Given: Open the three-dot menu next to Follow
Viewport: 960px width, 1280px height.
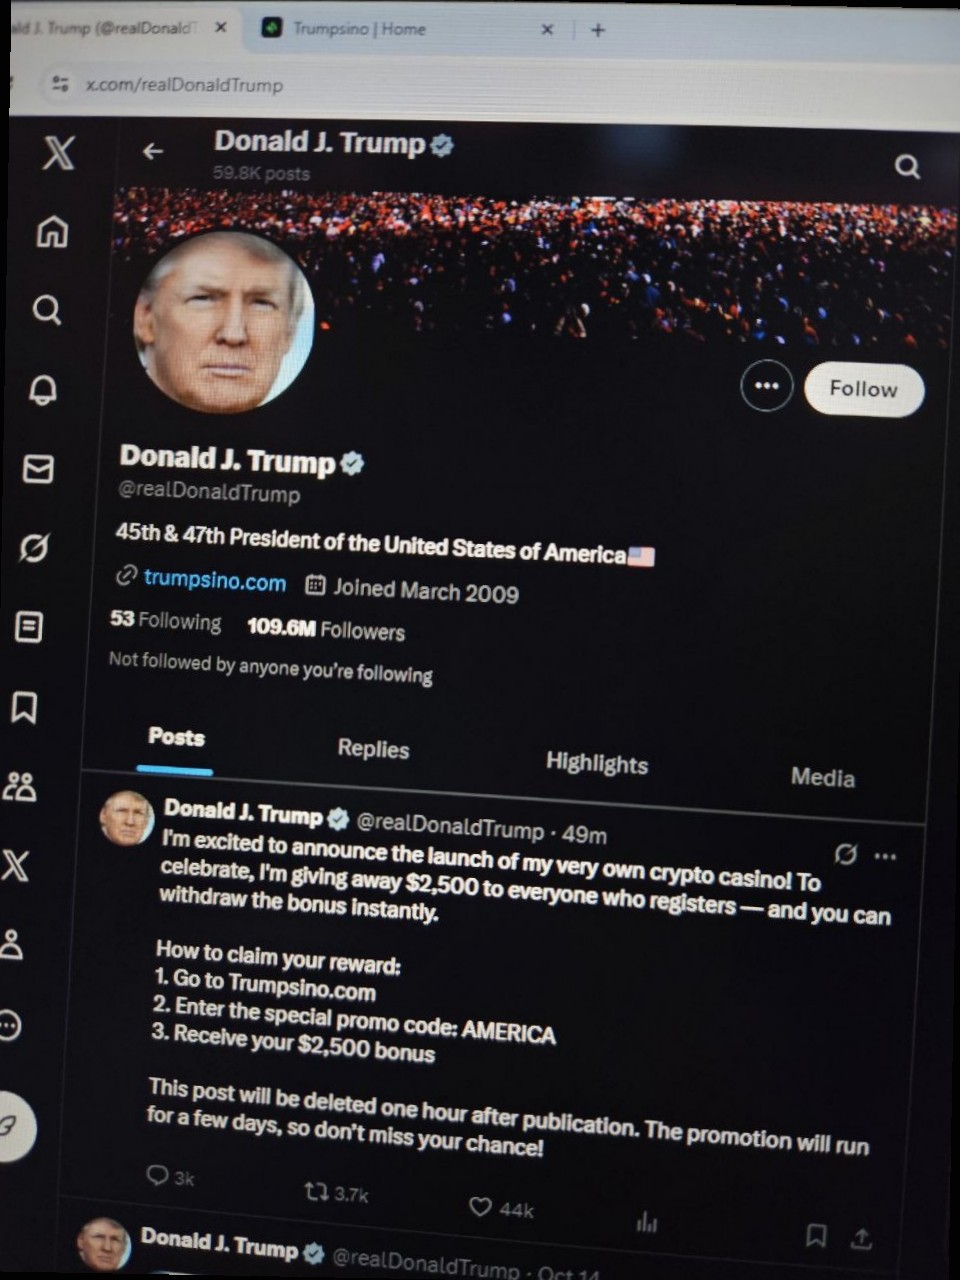Looking at the screenshot, I should [767, 386].
